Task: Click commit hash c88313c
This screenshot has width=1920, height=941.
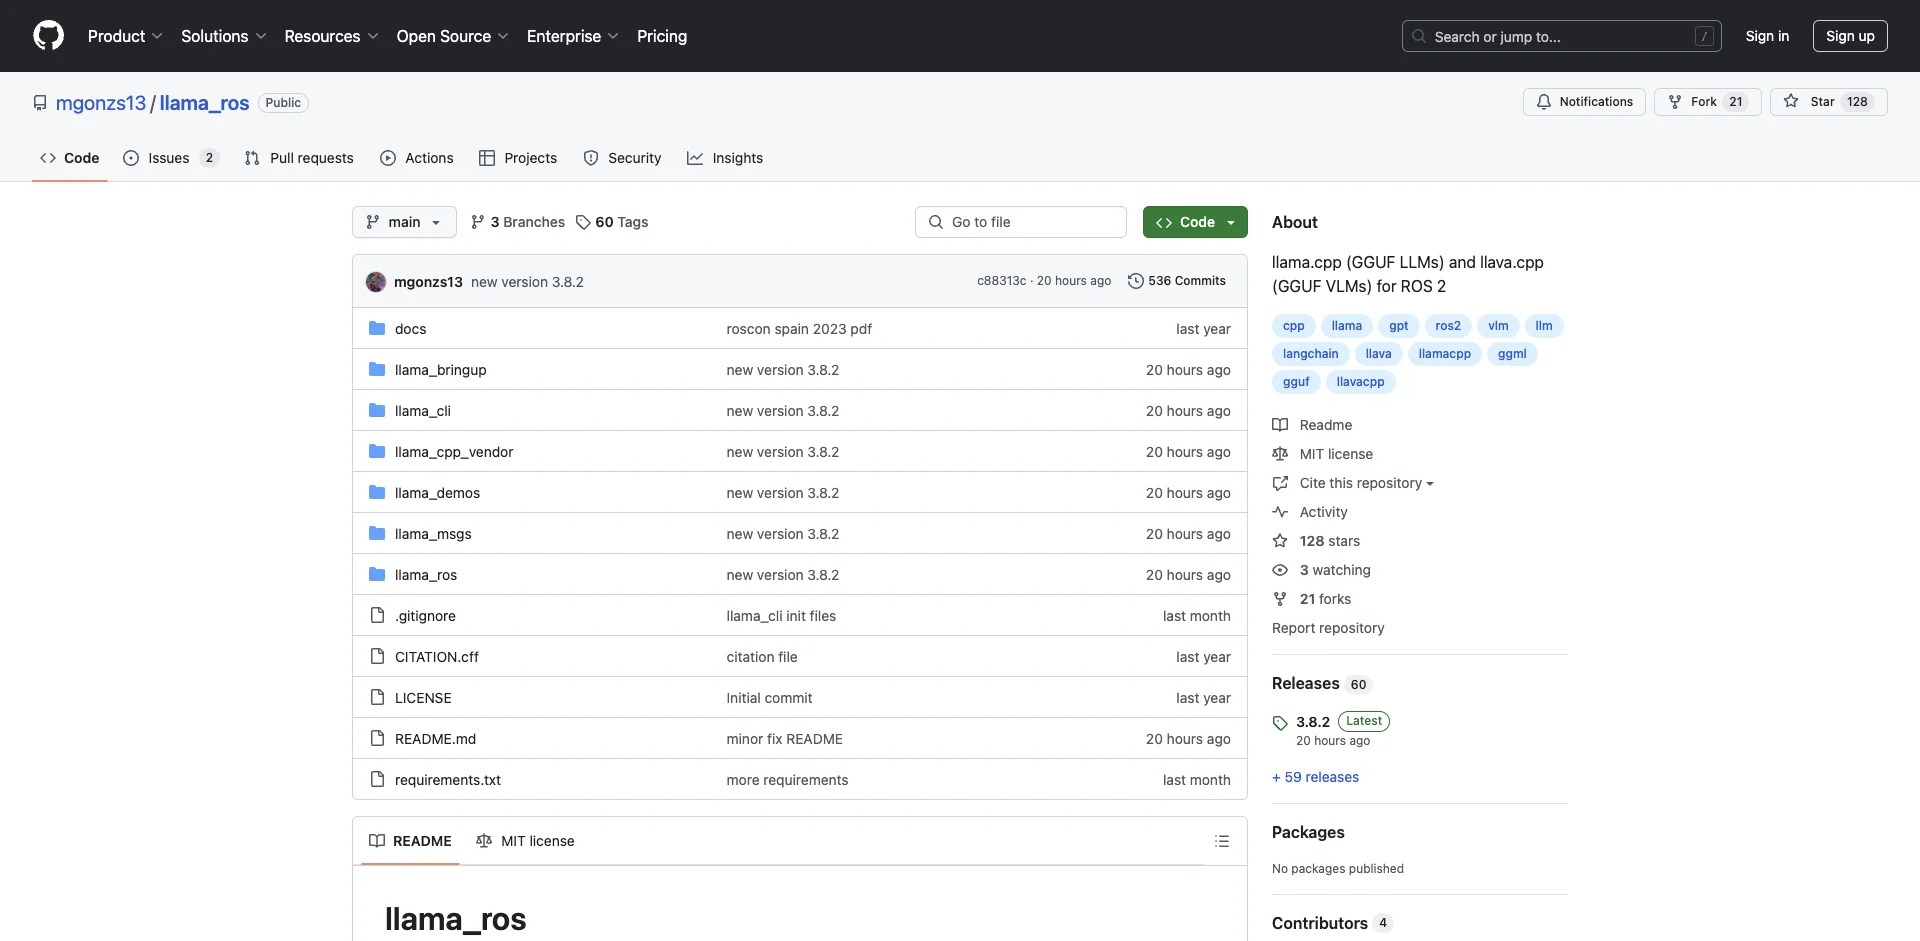Action: pyautogui.click(x=1001, y=281)
